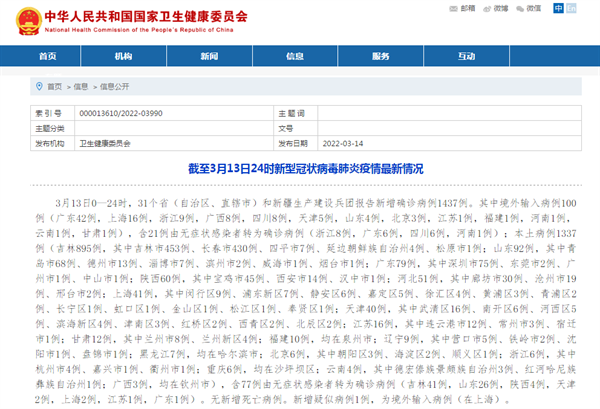Open the 微博 Weibo icon
The image size is (600, 409).
pyautogui.click(x=487, y=9)
